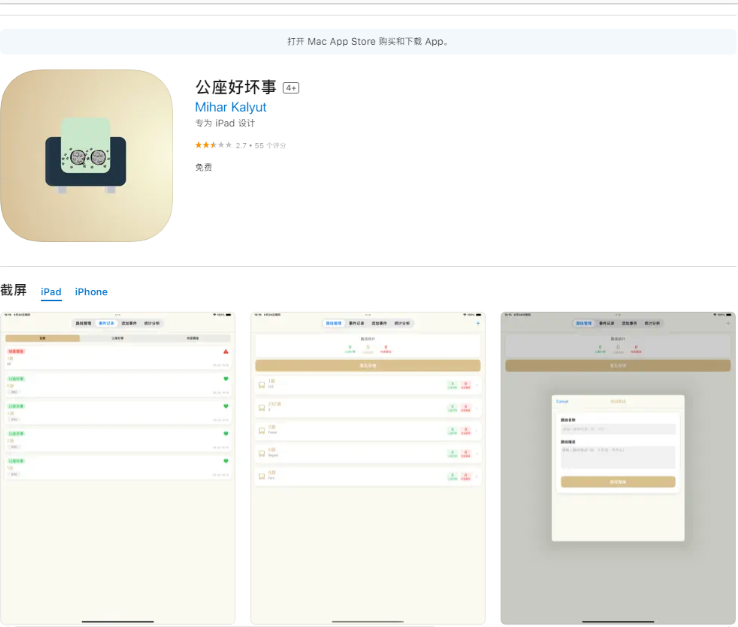Click the 4+ age rating badge

pyautogui.click(x=291, y=88)
